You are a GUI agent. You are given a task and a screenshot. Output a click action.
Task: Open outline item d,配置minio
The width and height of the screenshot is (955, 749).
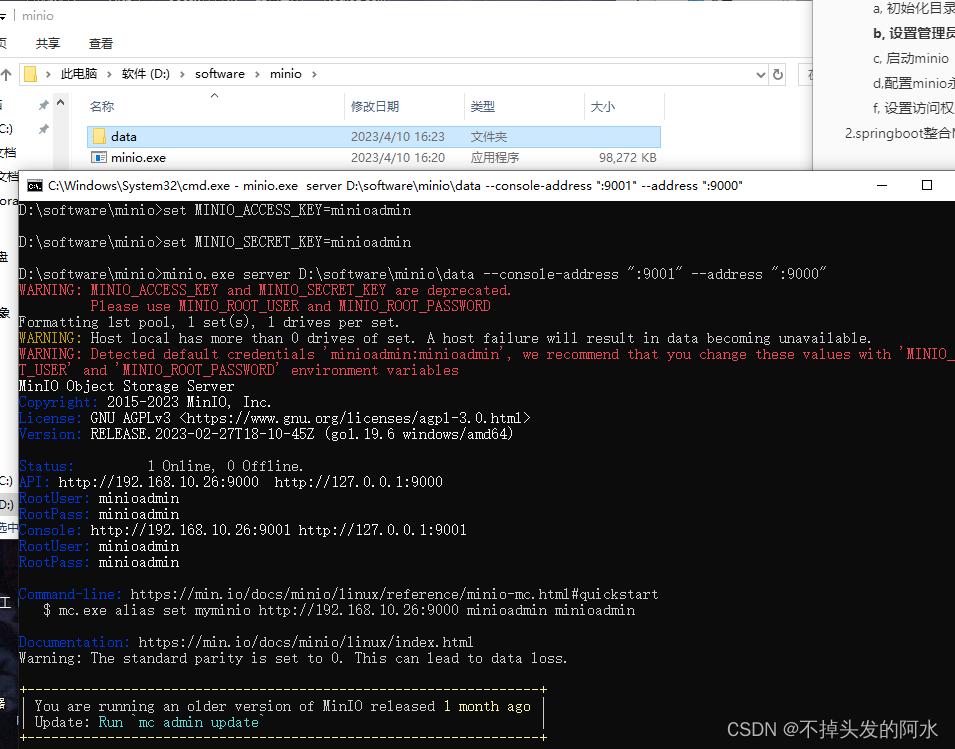pos(914,83)
